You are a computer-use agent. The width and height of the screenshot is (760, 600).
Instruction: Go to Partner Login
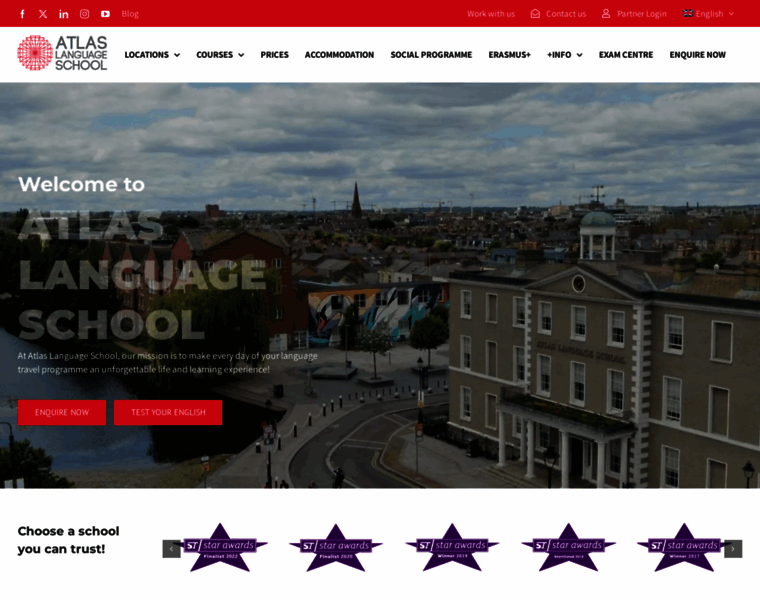(634, 14)
